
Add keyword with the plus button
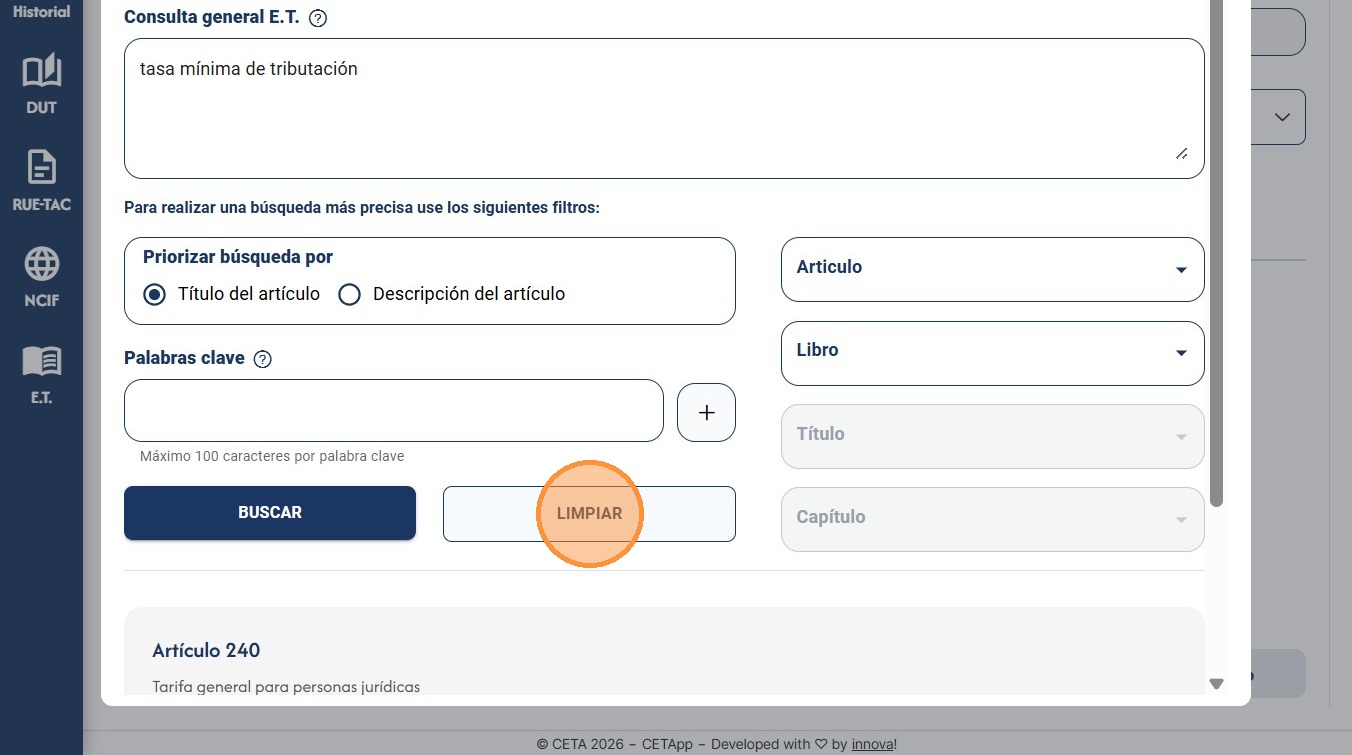706,412
